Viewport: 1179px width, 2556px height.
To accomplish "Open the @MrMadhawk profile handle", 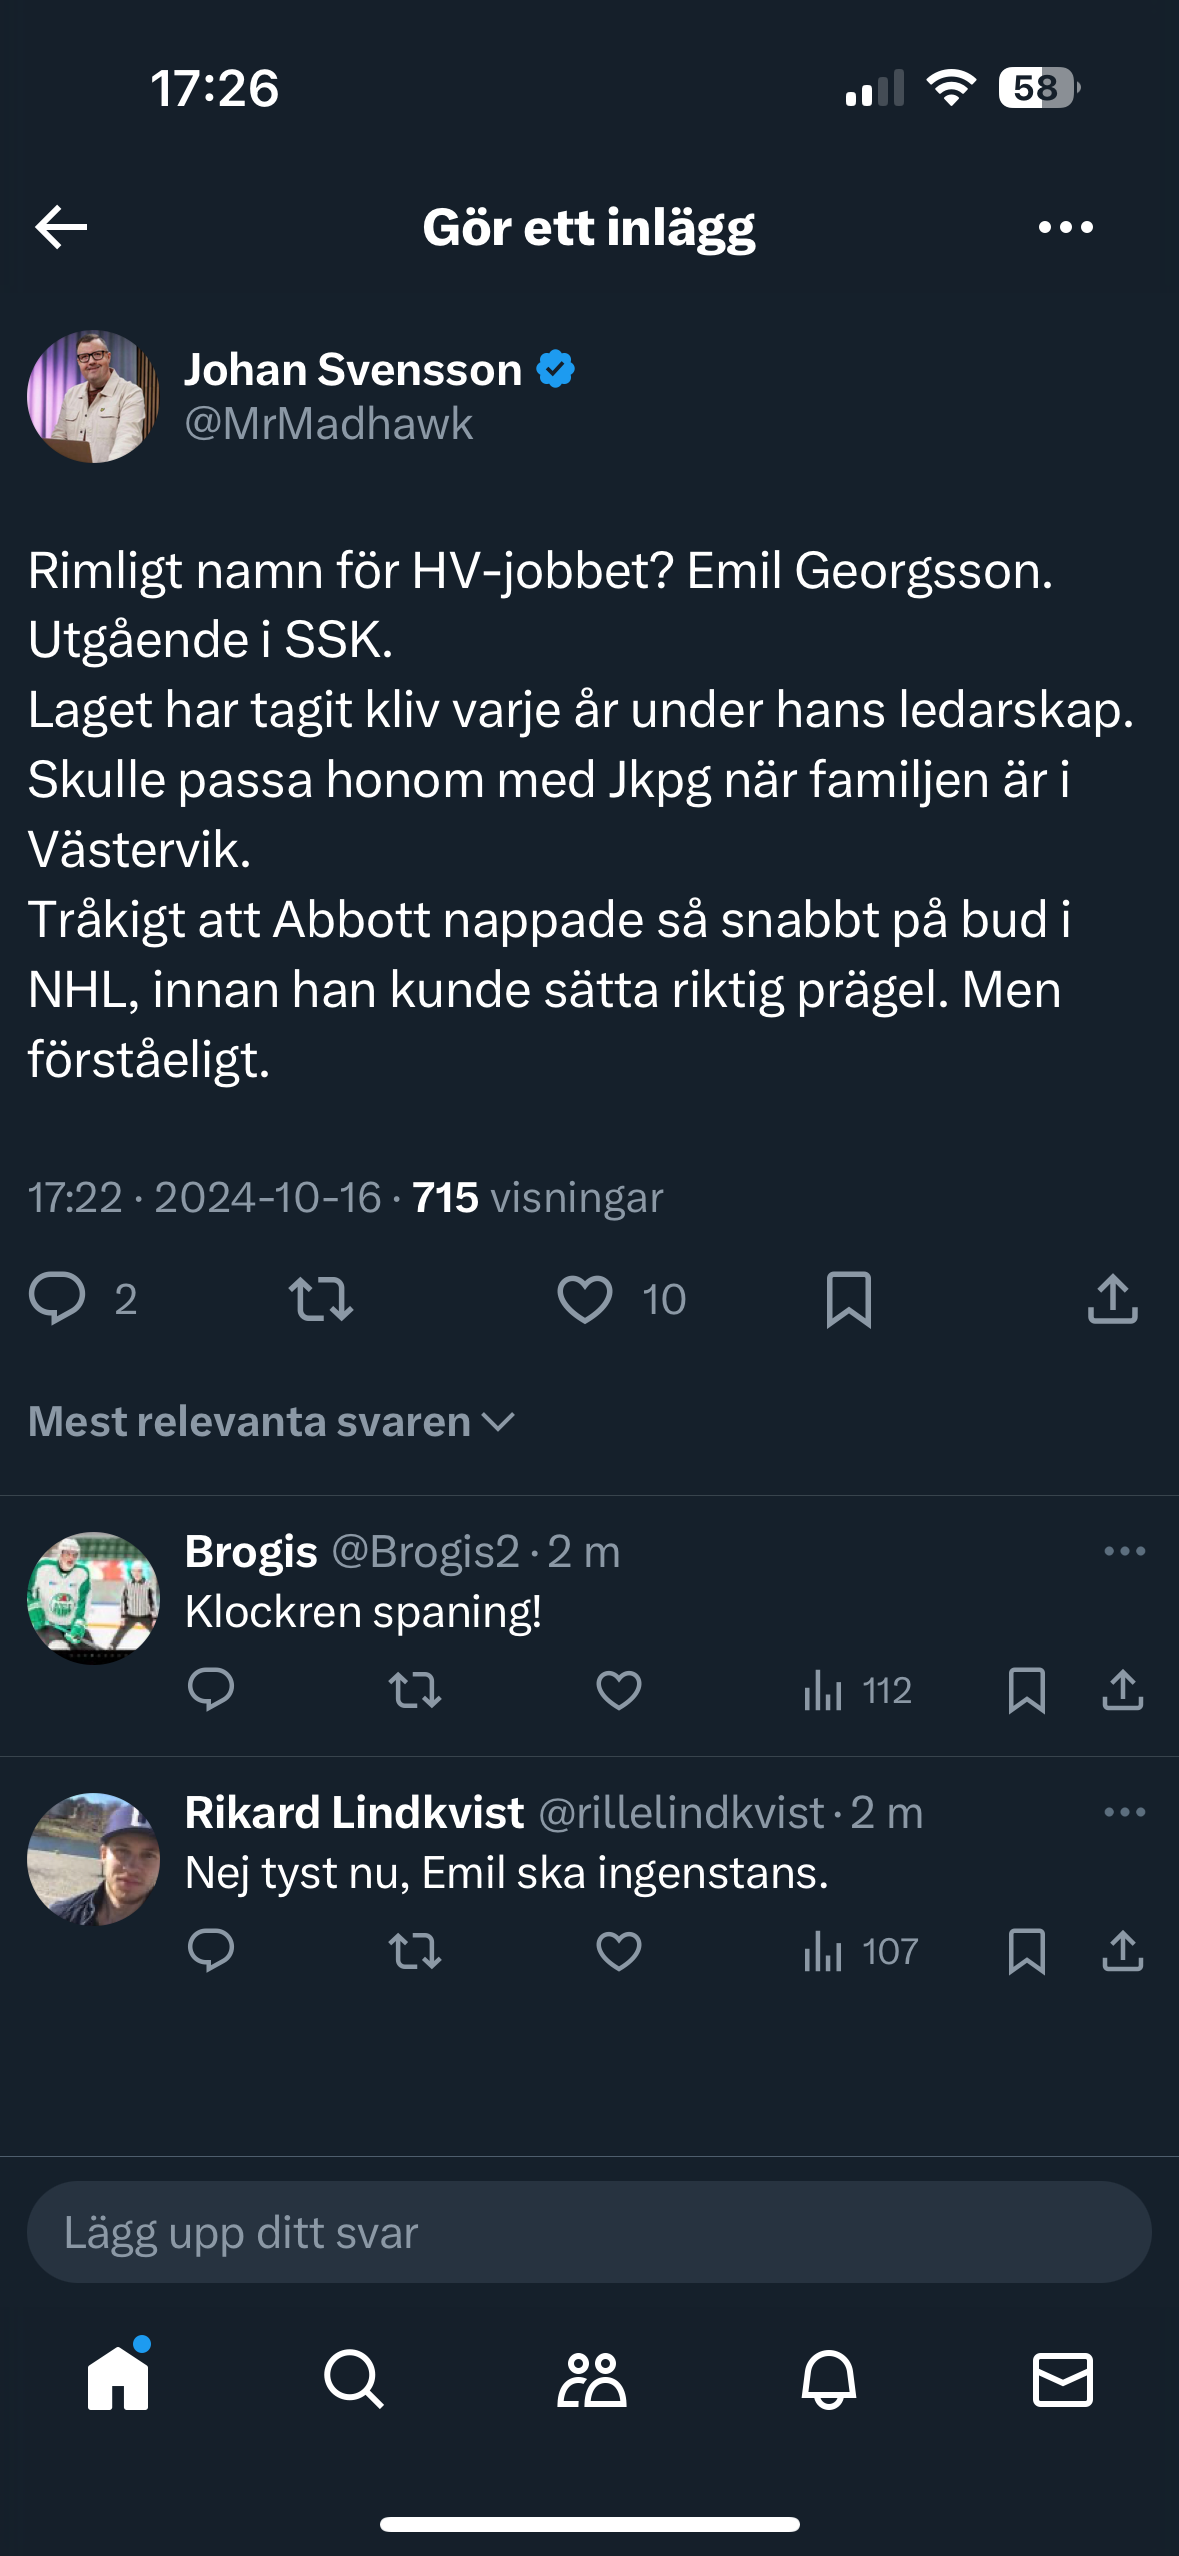I will pyautogui.click(x=329, y=424).
